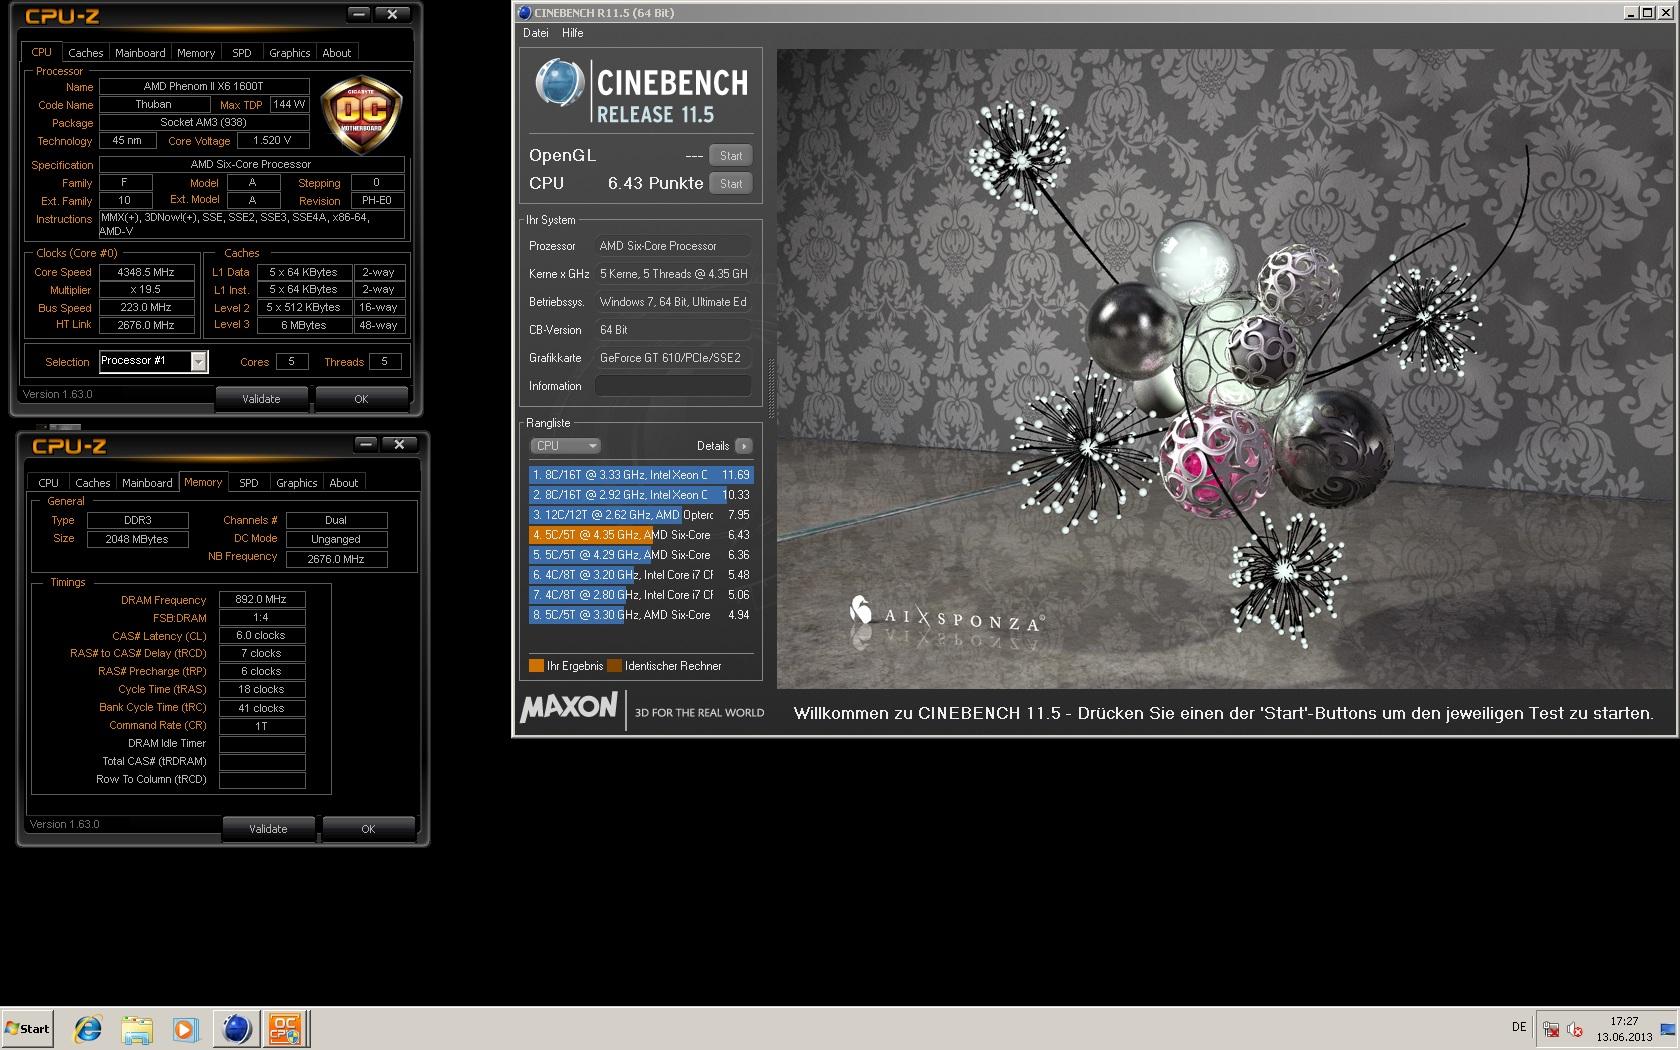Open Internet Explorer from the taskbar
Image resolution: width=1680 pixels, height=1050 pixels.
(88, 1029)
